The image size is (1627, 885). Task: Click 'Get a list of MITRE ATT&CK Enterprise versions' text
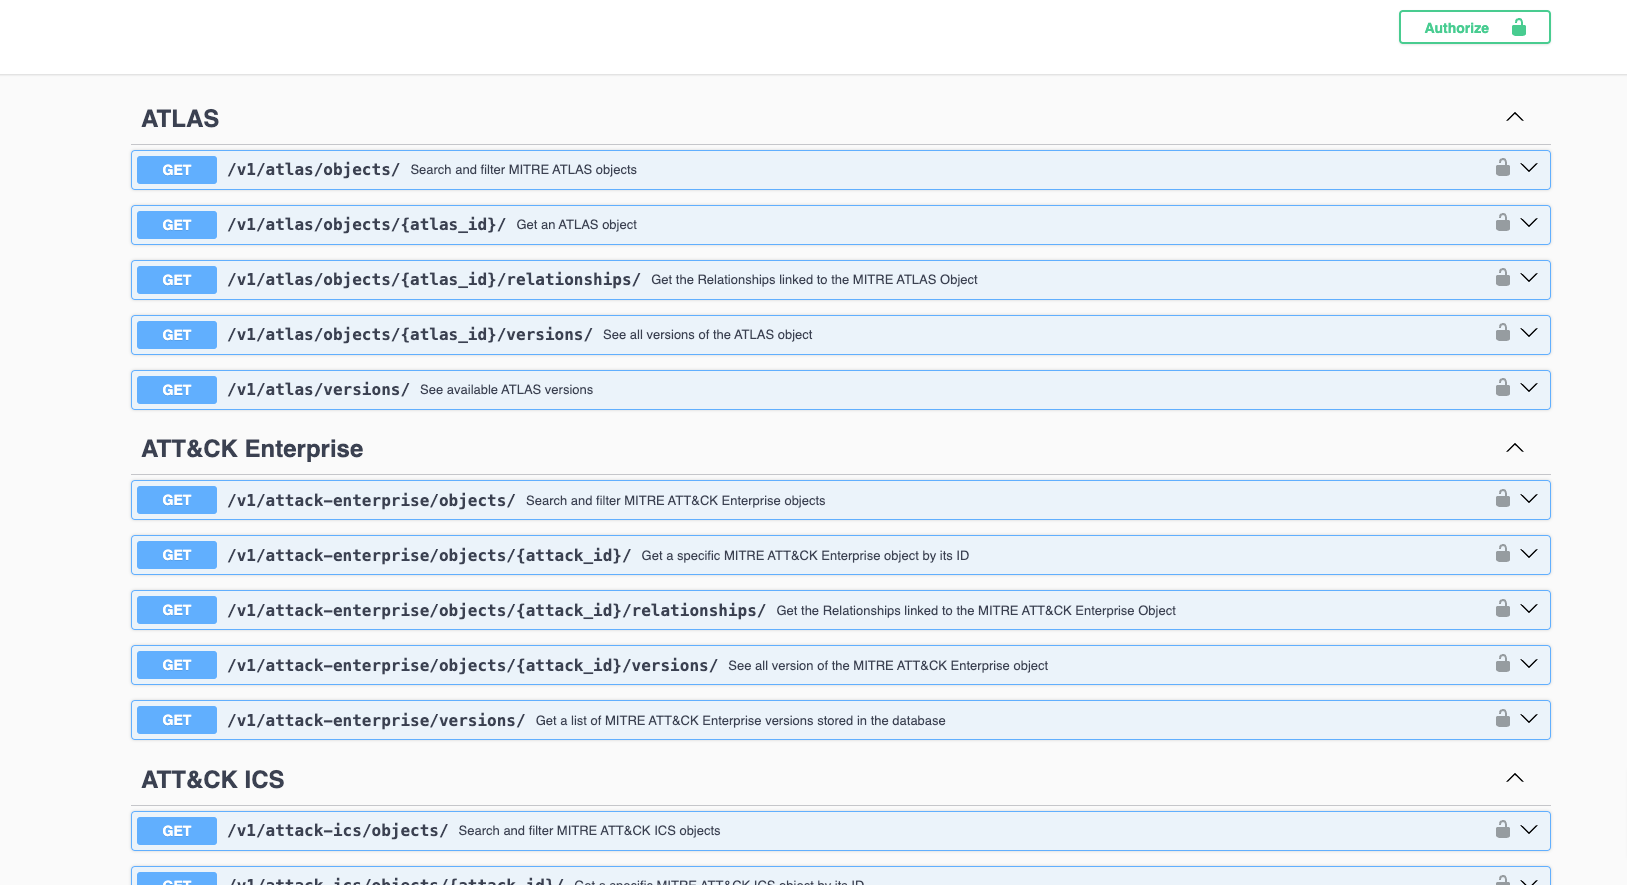tap(741, 721)
